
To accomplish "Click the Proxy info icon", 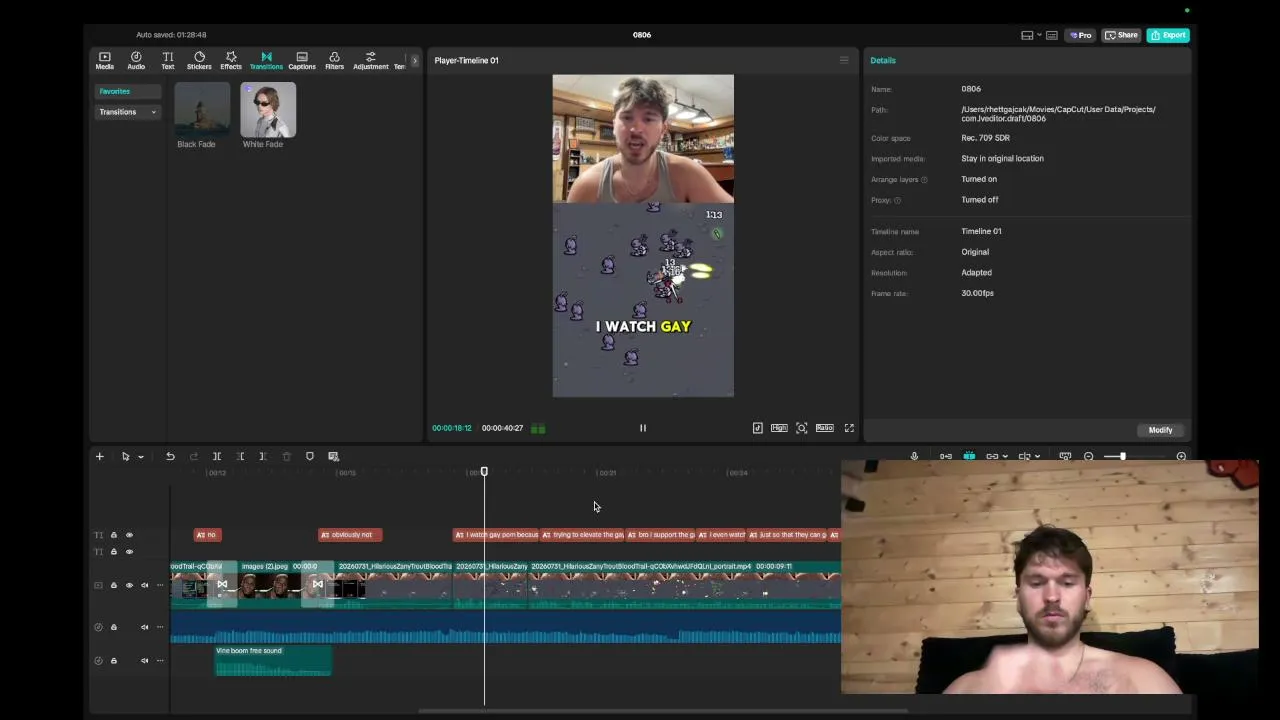I will (897, 200).
